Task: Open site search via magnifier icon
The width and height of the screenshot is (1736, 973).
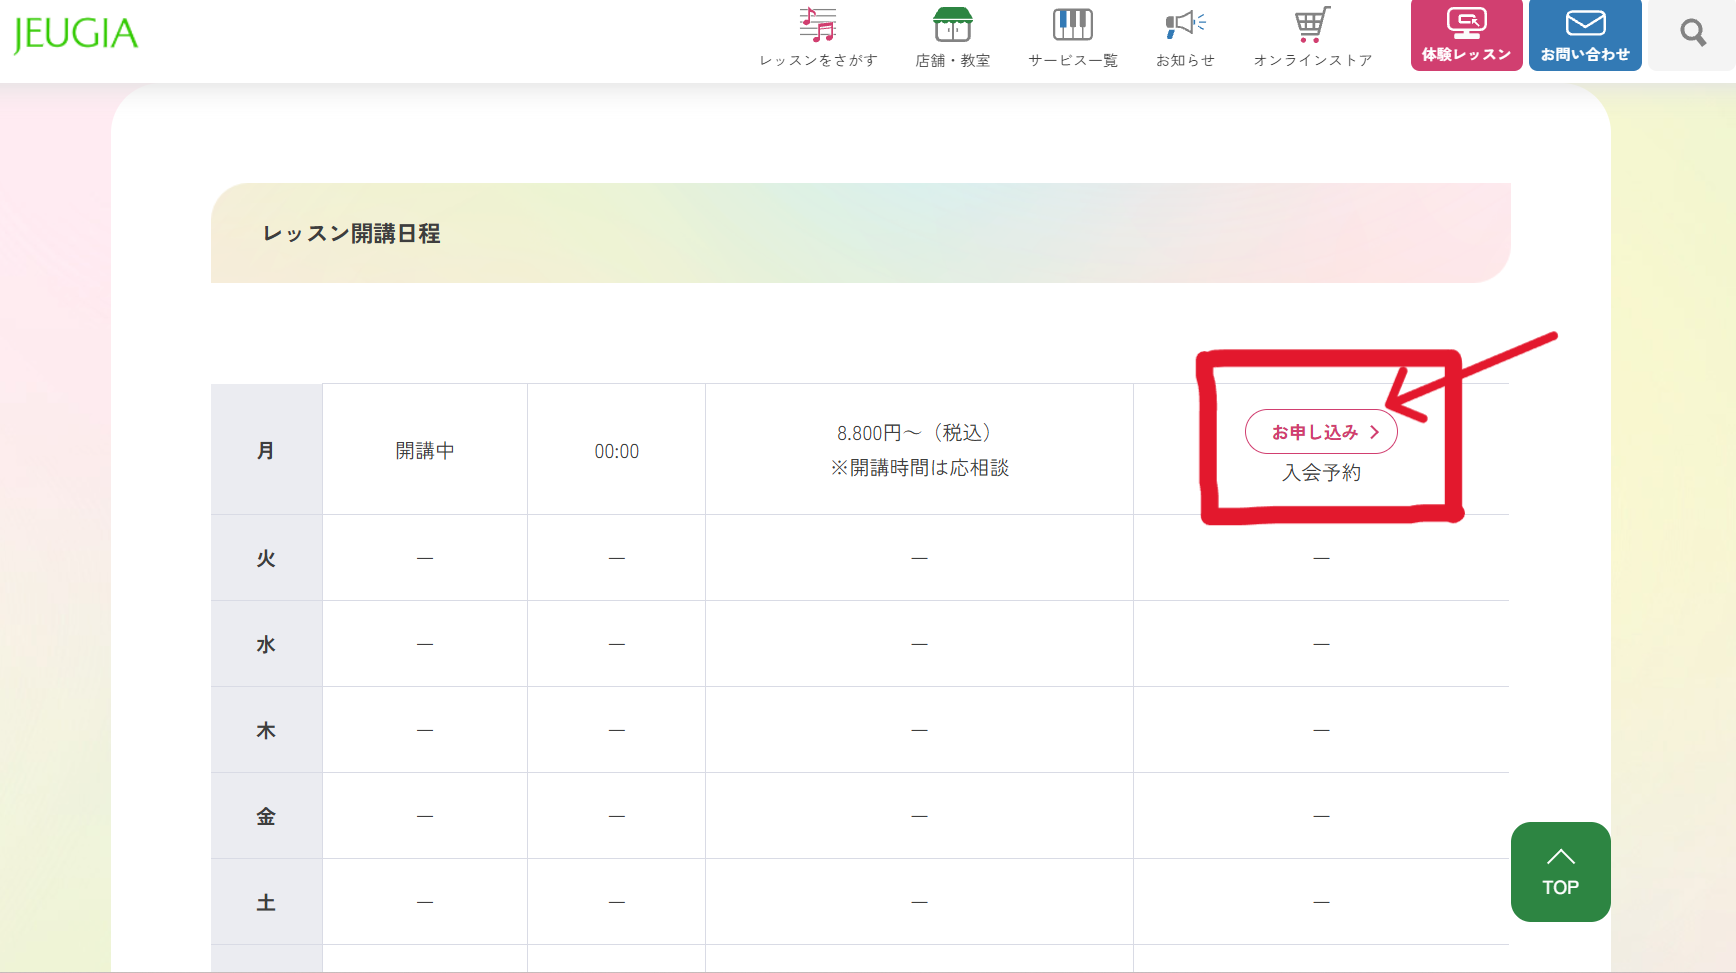Action: click(x=1693, y=34)
